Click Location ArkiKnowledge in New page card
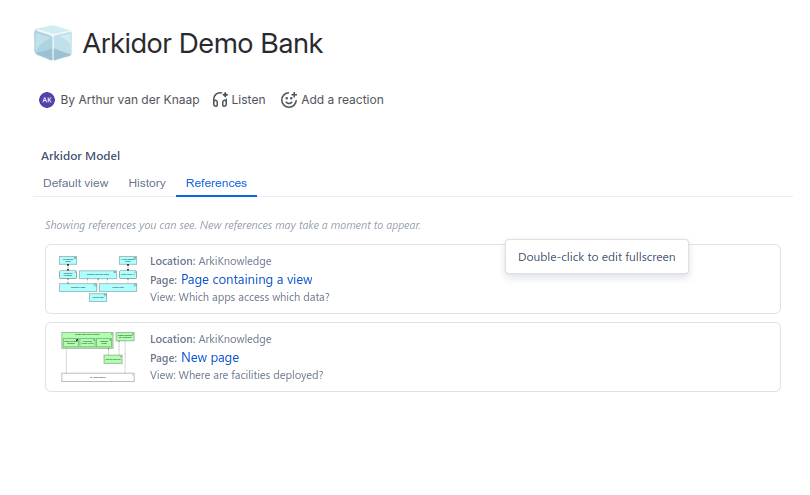The width and height of the screenshot is (810, 495). tap(211, 339)
